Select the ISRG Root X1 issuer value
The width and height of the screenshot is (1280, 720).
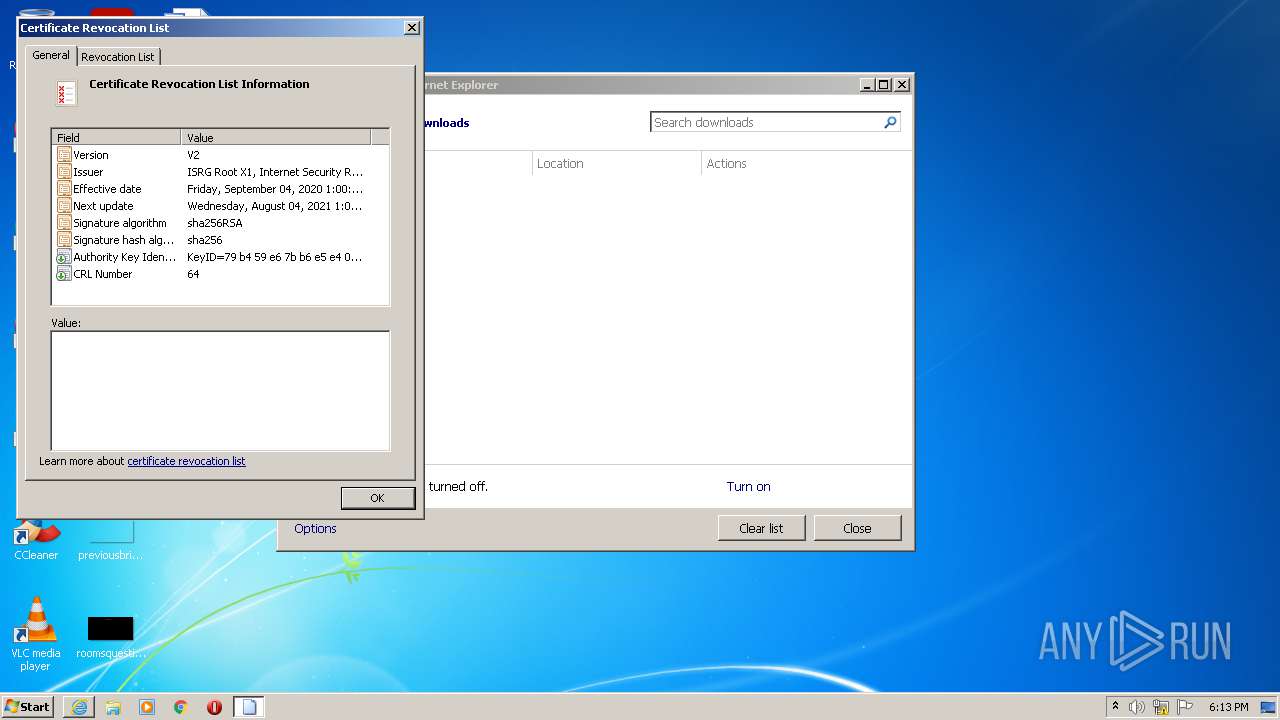pos(275,172)
